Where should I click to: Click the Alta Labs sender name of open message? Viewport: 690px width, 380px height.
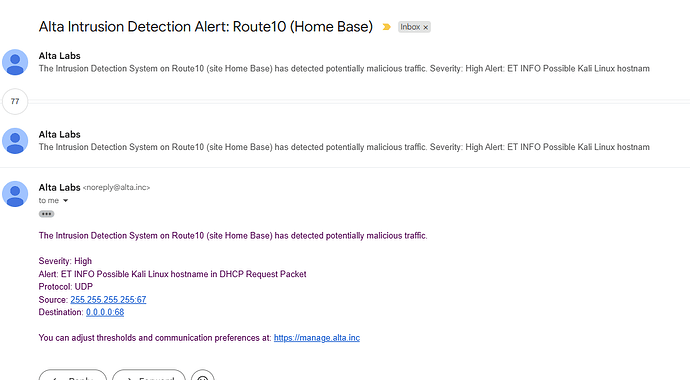pos(59,187)
